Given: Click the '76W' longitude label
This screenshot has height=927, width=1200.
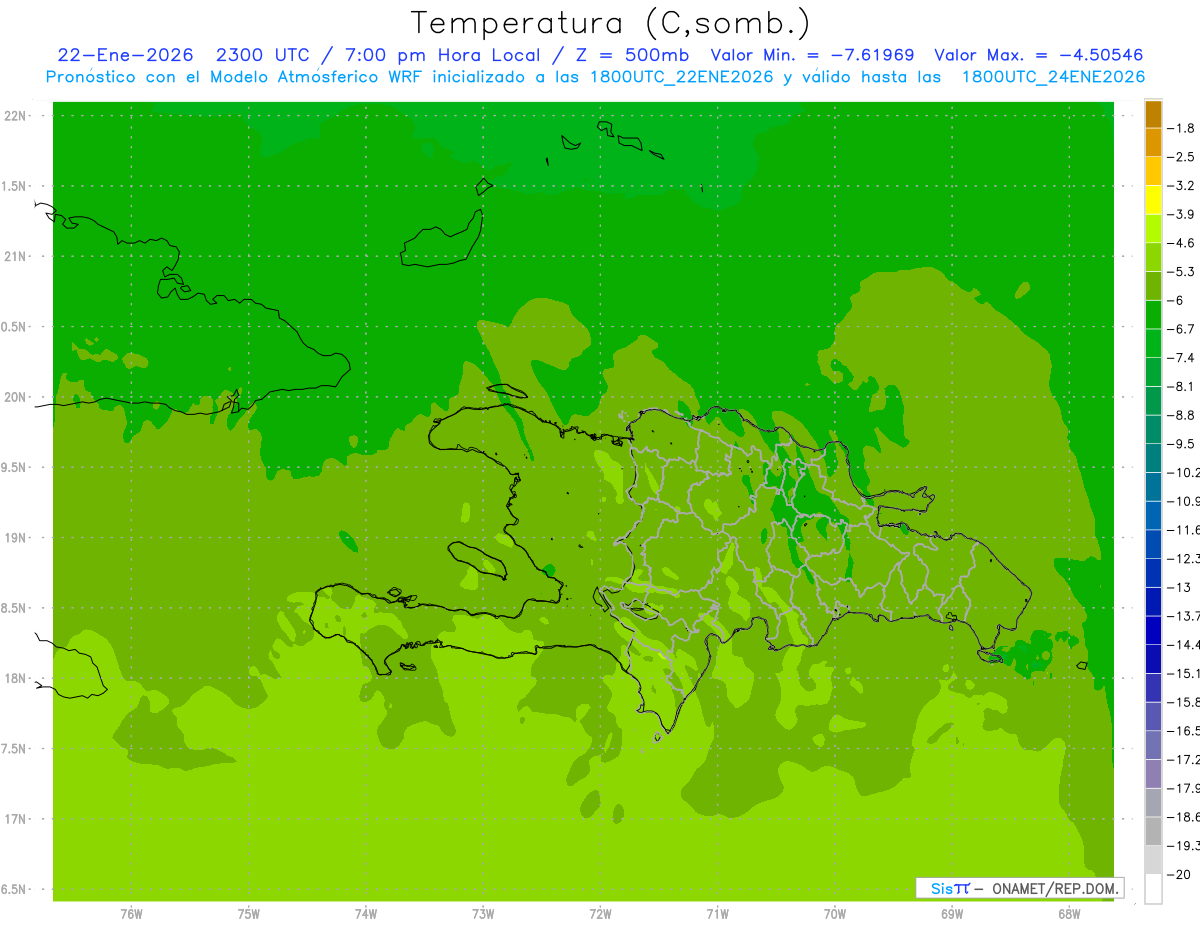Looking at the screenshot, I should [x=131, y=914].
